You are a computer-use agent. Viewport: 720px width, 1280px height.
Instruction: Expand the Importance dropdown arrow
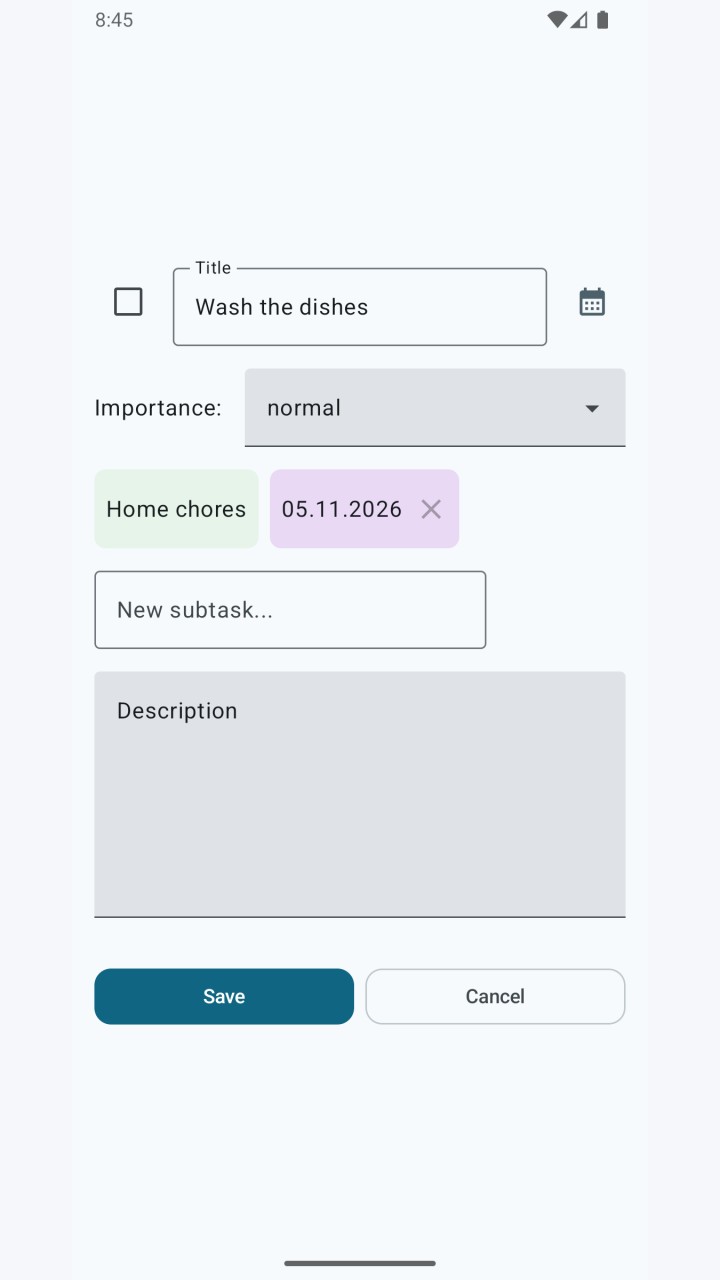point(592,408)
